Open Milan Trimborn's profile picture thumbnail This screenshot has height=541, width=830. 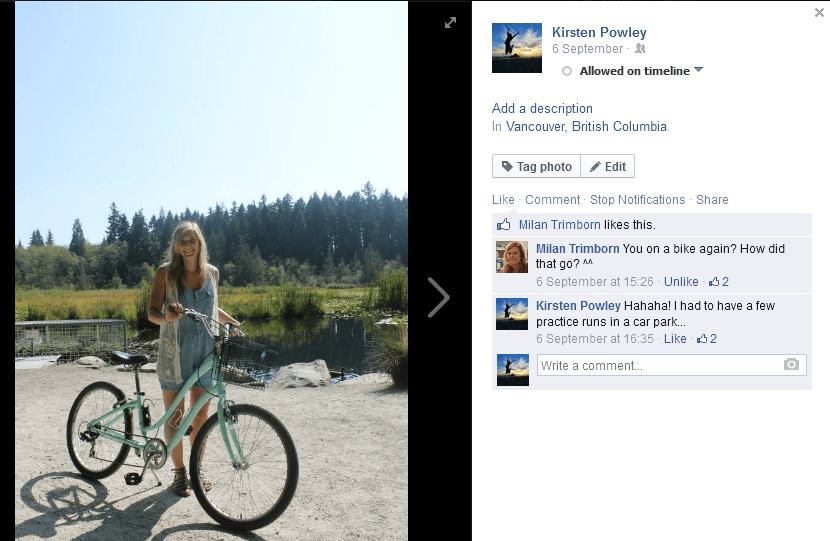512,257
